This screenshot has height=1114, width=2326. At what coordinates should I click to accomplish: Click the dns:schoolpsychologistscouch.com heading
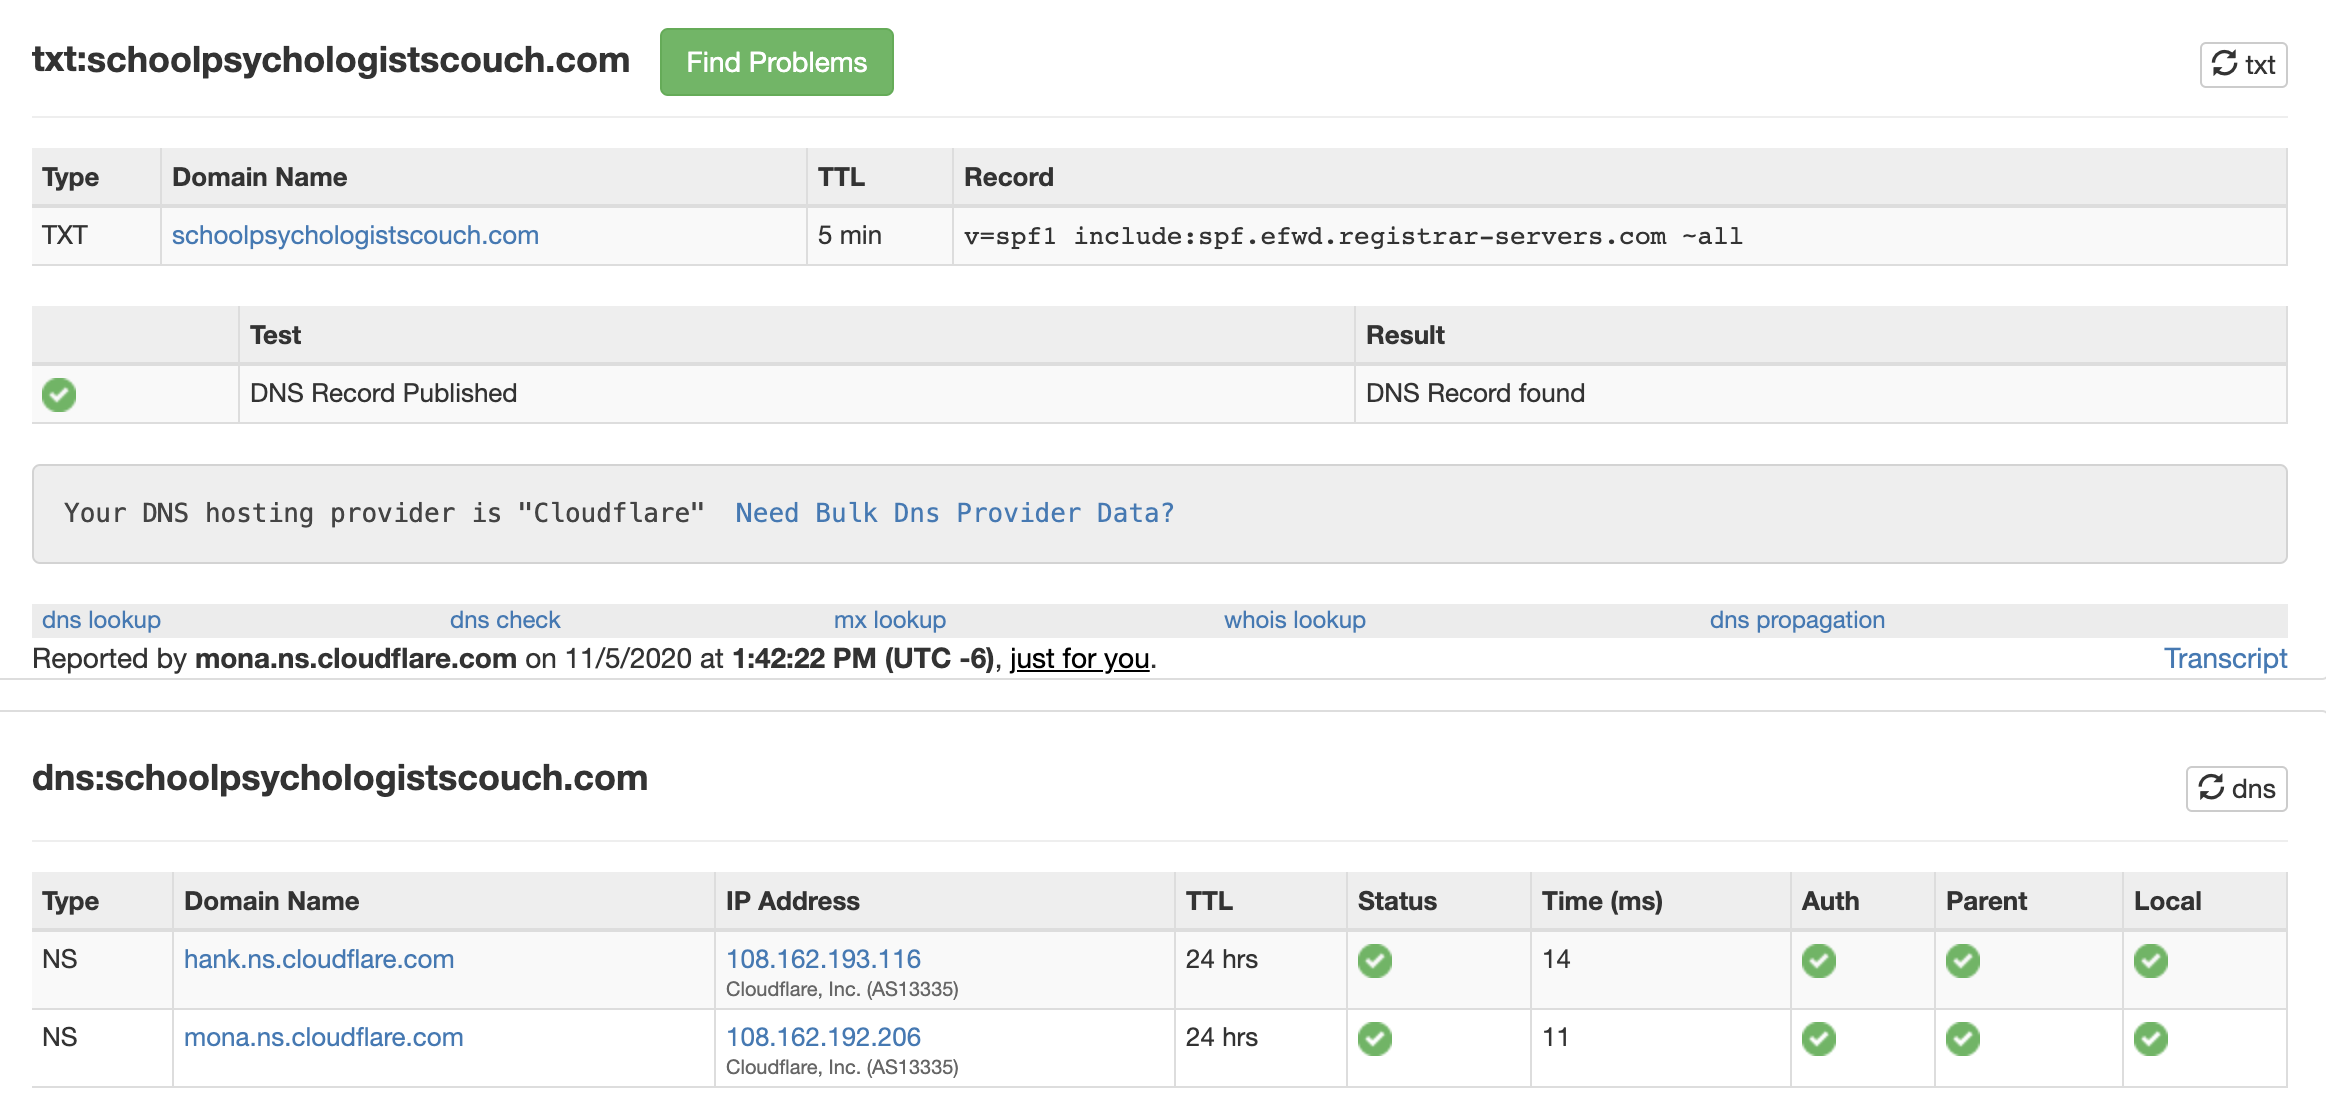click(340, 778)
